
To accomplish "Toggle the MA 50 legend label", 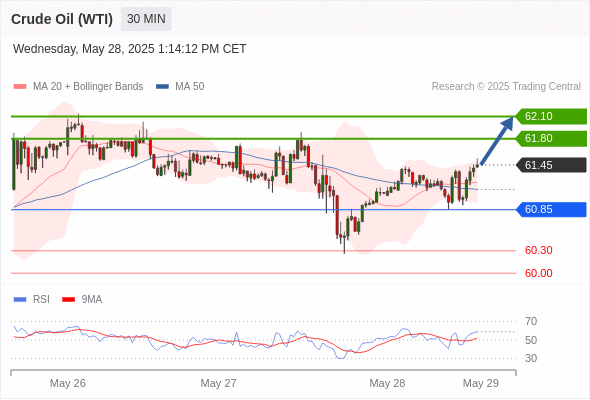I will point(190,87).
